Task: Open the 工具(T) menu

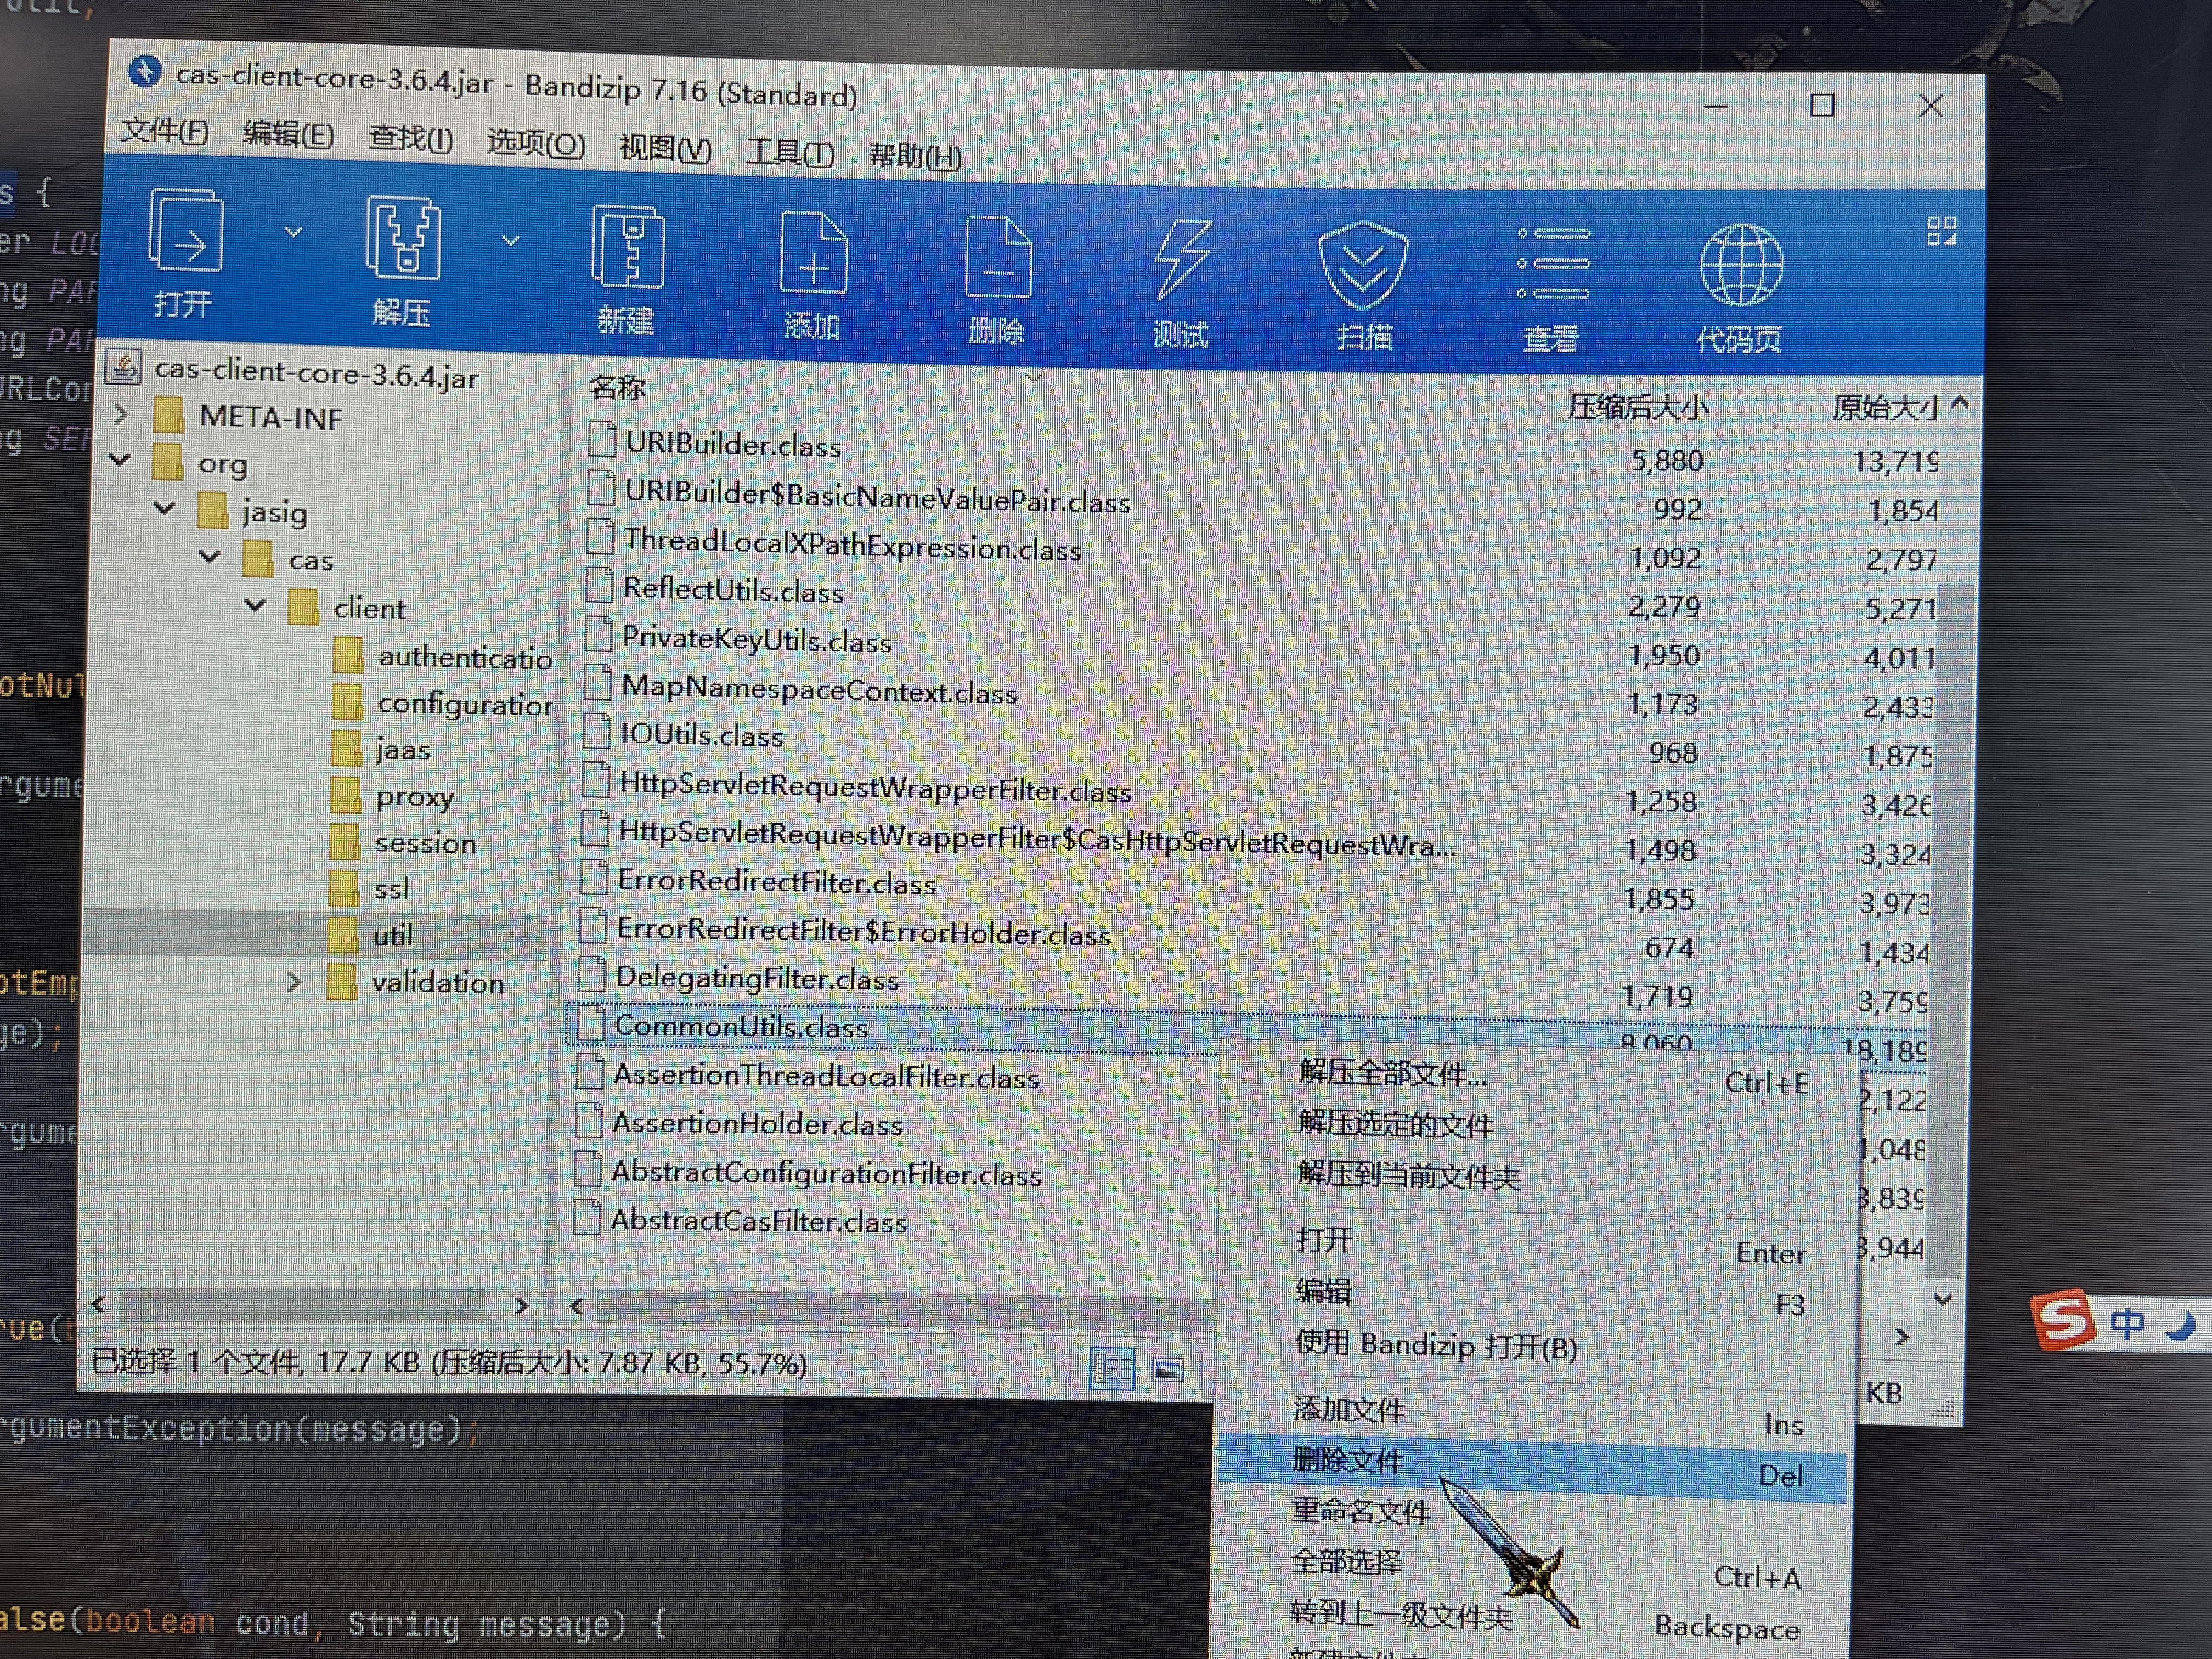Action: pos(790,152)
